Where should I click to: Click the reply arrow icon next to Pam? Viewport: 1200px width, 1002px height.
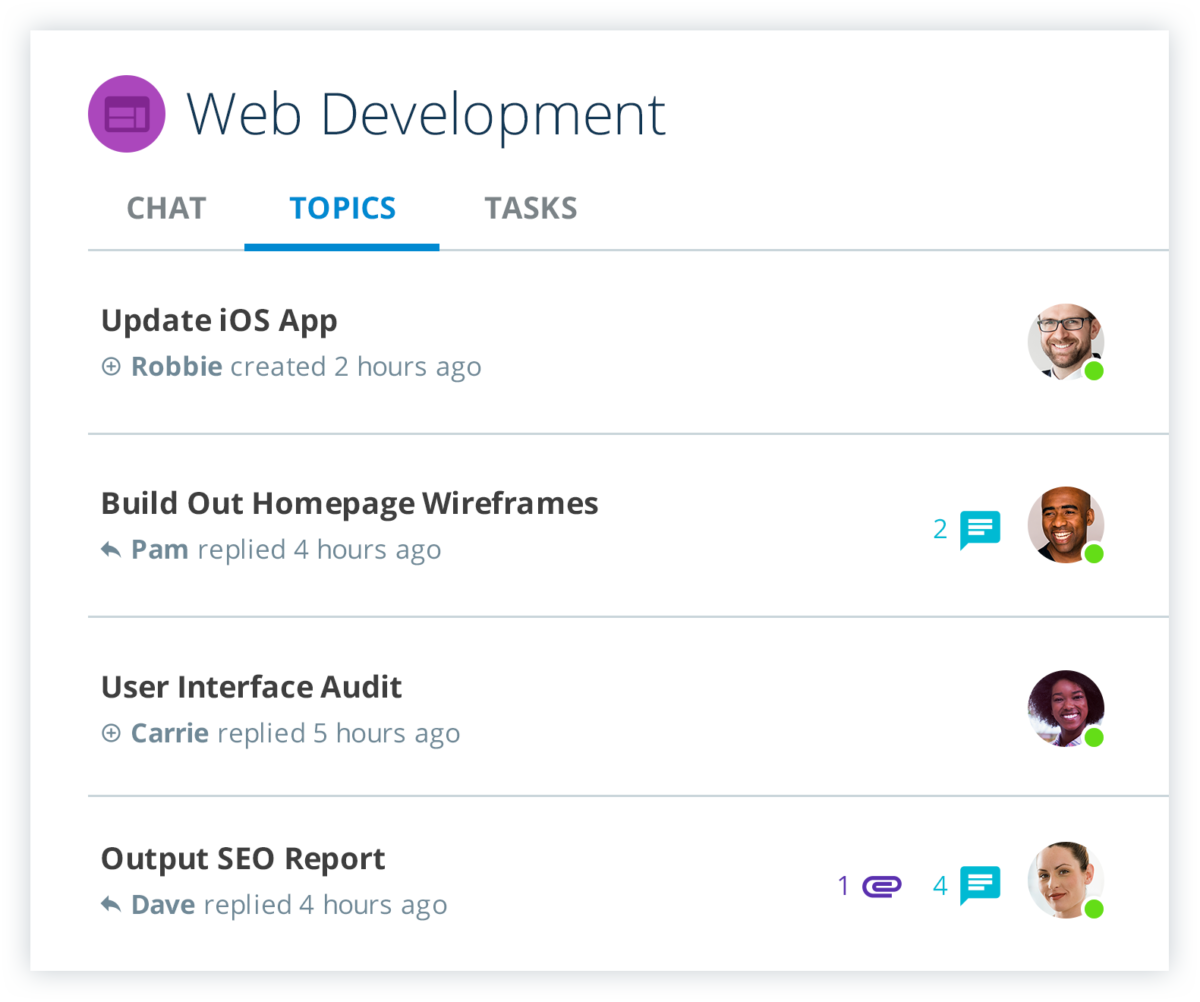[110, 548]
